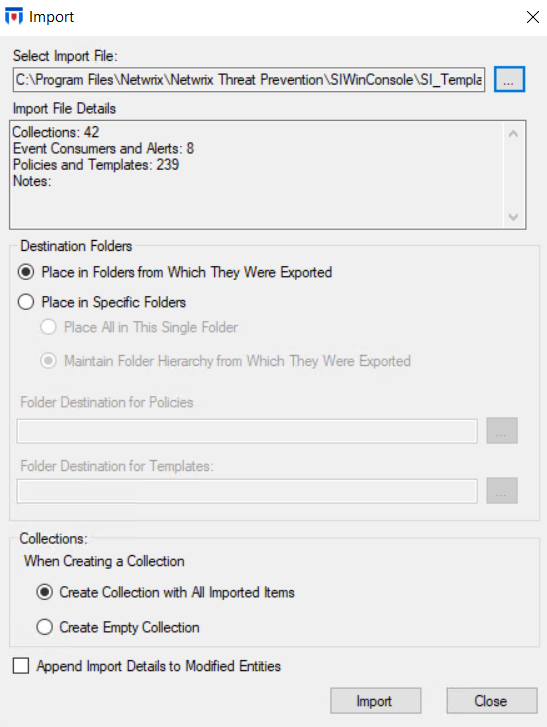Click the Folder Destination for Templates field
This screenshot has height=727, width=547.
pyautogui.click(x=247, y=491)
